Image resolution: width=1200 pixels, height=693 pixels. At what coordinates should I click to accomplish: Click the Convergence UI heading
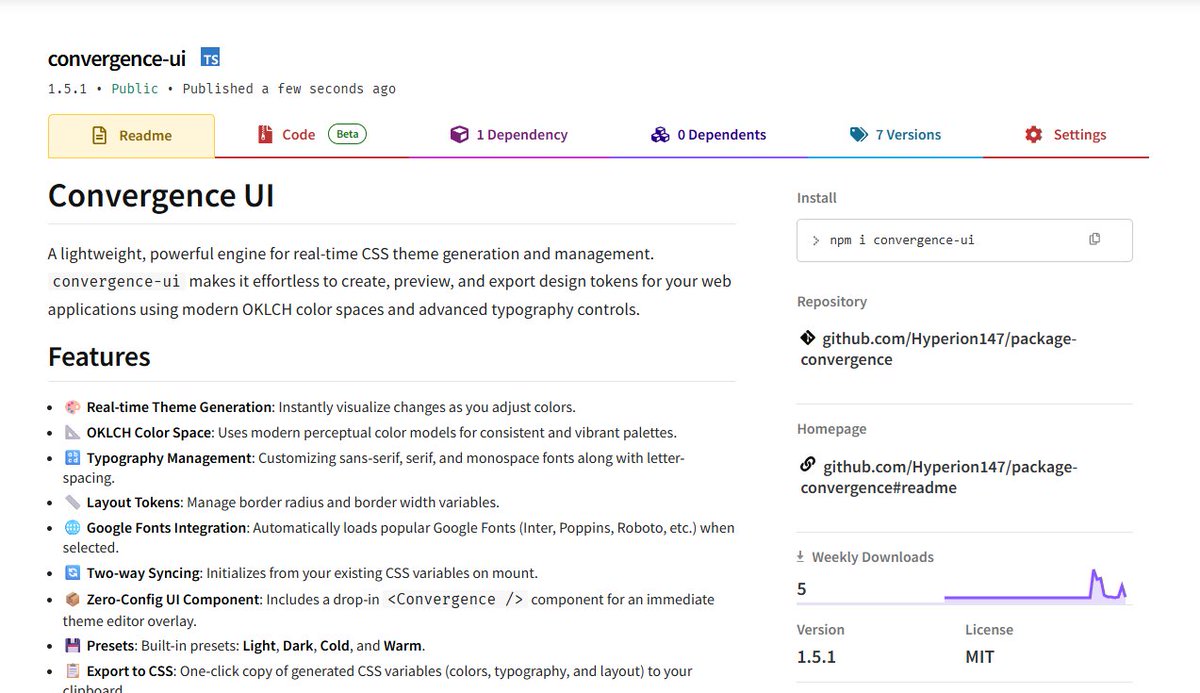pos(161,195)
